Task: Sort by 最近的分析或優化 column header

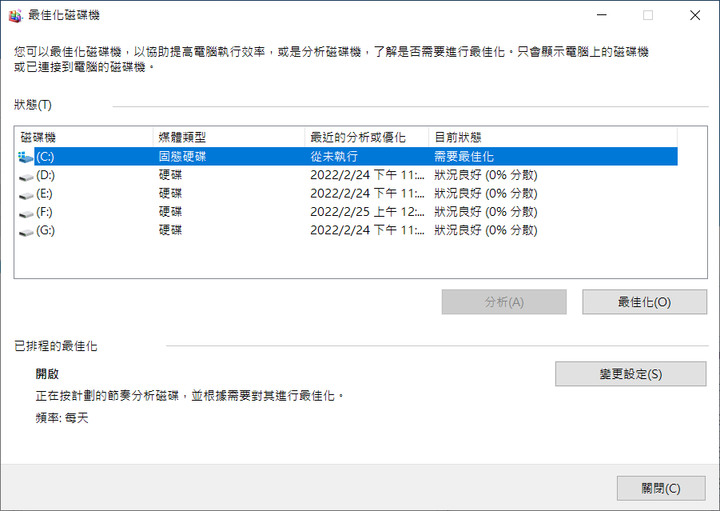Action: tap(367, 137)
